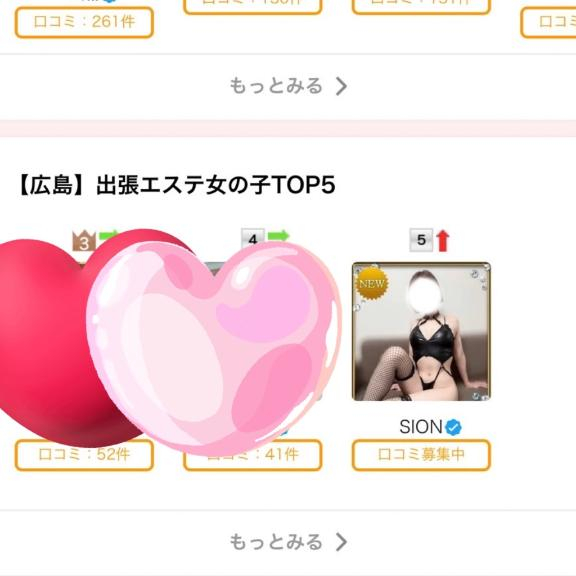576x576 pixels.
Task: Click the bronze crown rank 3 icon
Action: [x=84, y=241]
